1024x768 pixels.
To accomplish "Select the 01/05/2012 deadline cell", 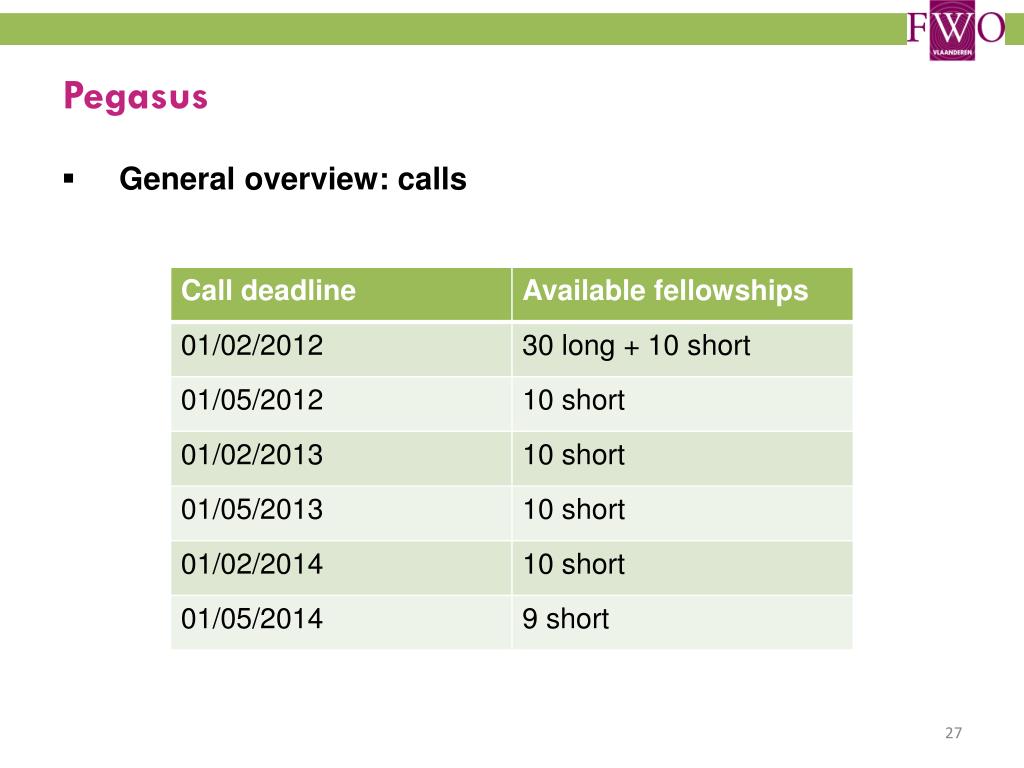I will pos(341,404).
